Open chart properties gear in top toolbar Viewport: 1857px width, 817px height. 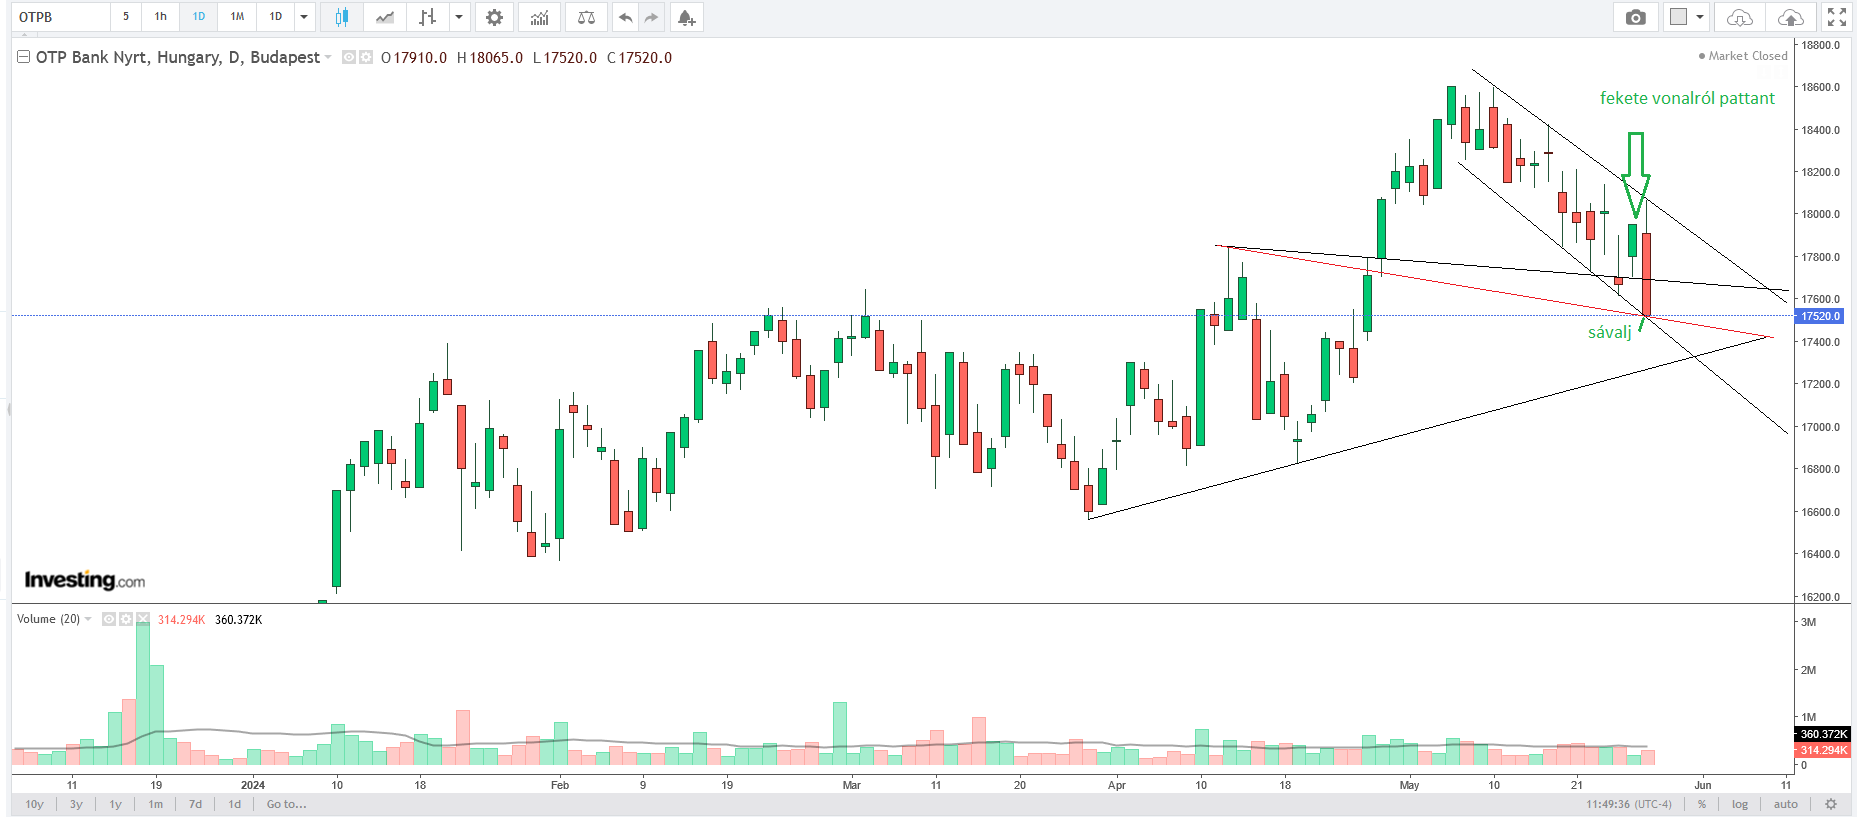click(x=494, y=17)
